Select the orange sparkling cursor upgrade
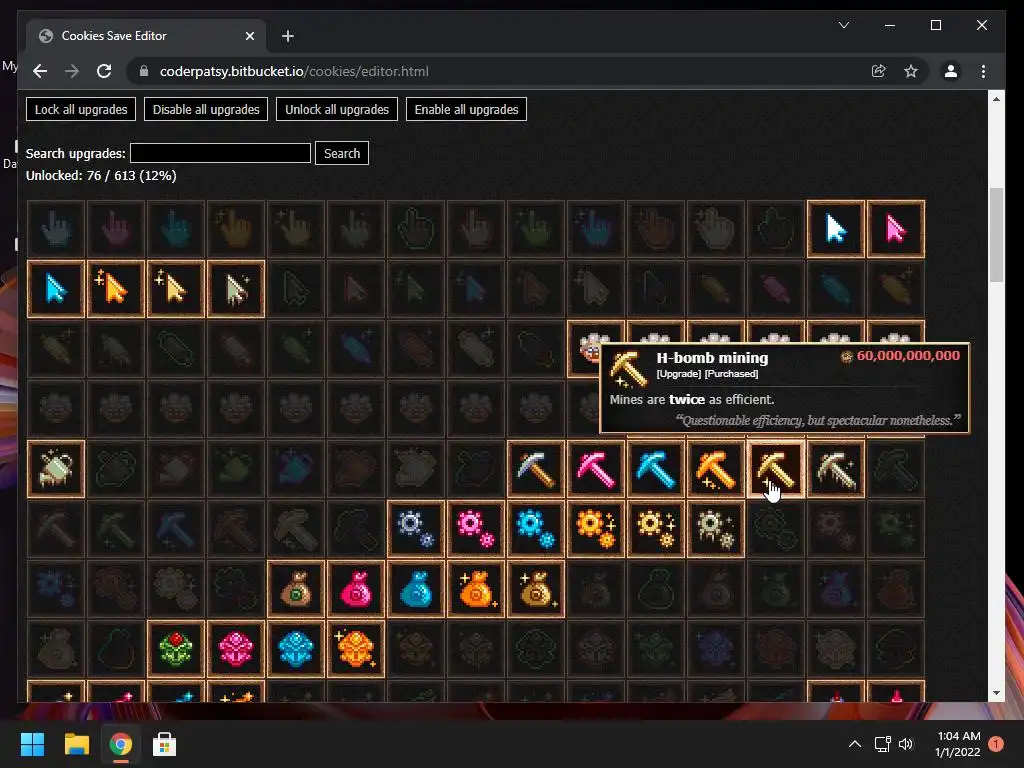The image size is (1024, 768). 116,289
